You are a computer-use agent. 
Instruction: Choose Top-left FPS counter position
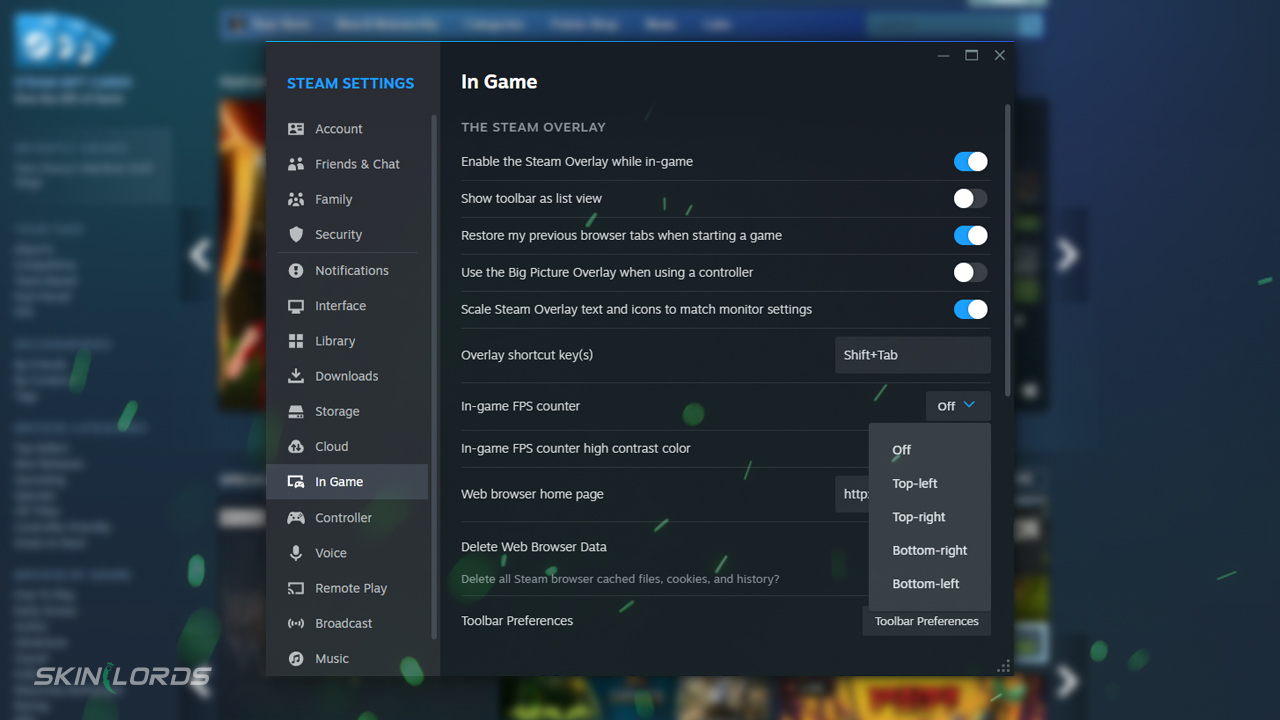click(930, 483)
